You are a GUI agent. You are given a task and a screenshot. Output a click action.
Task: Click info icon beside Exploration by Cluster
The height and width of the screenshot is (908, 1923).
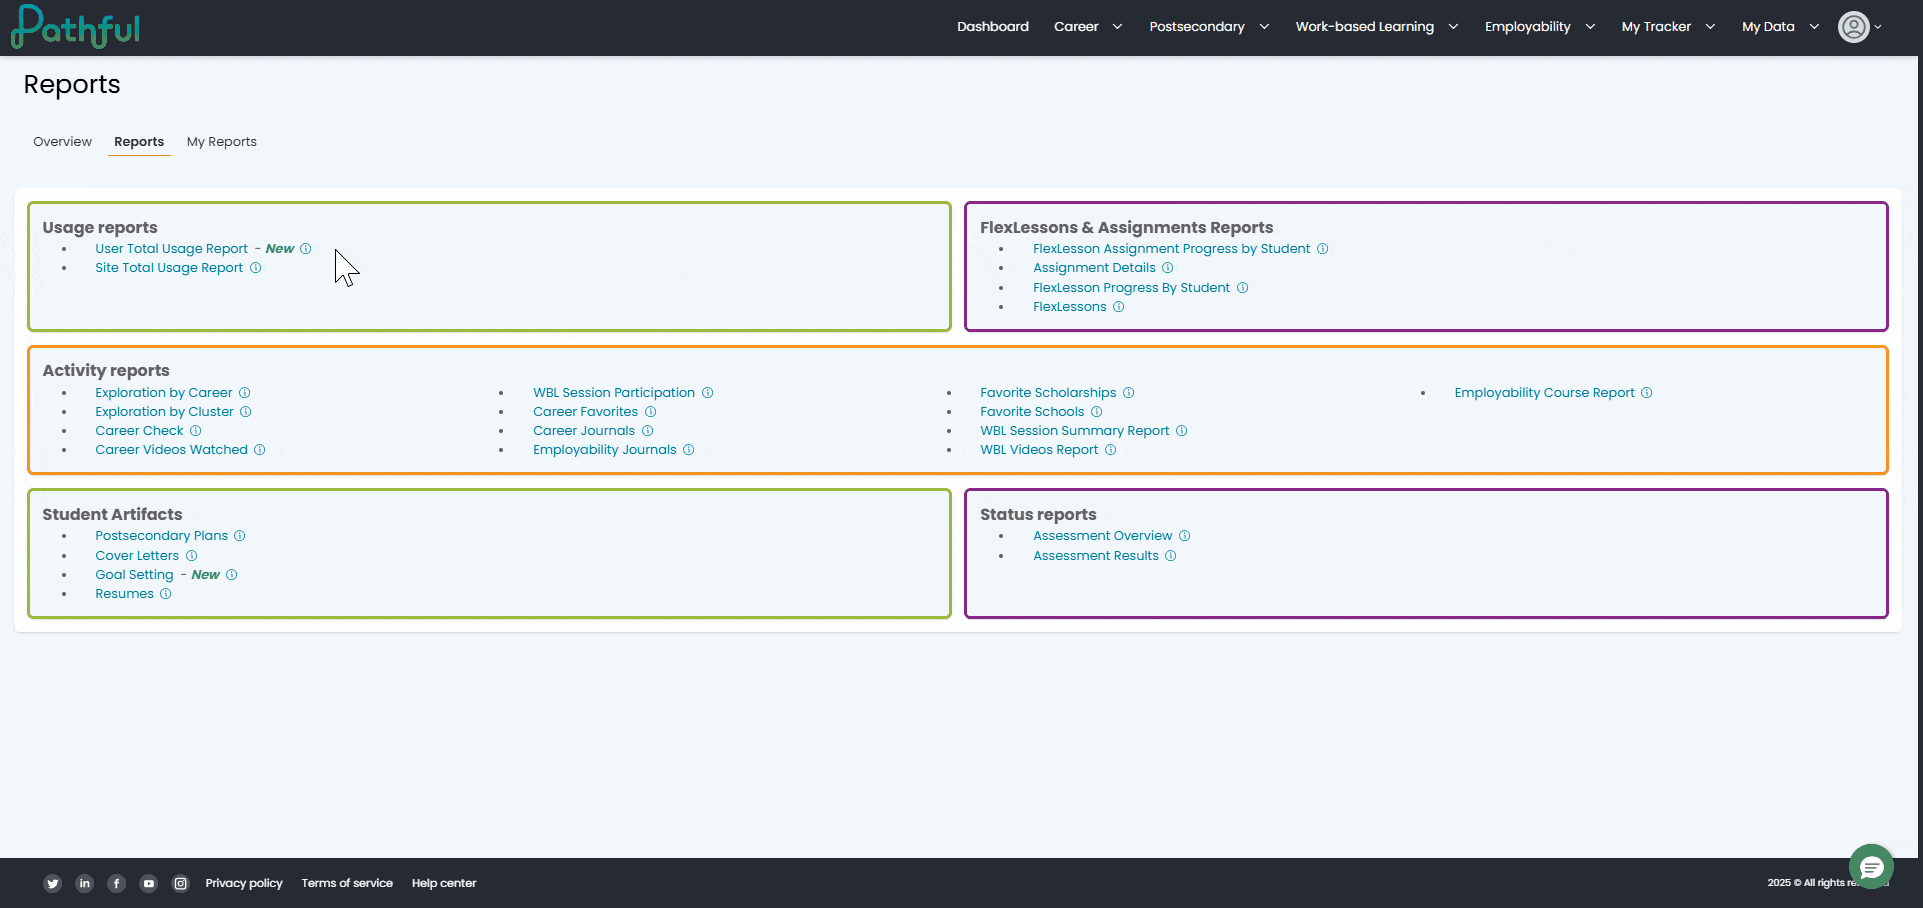click(x=246, y=412)
